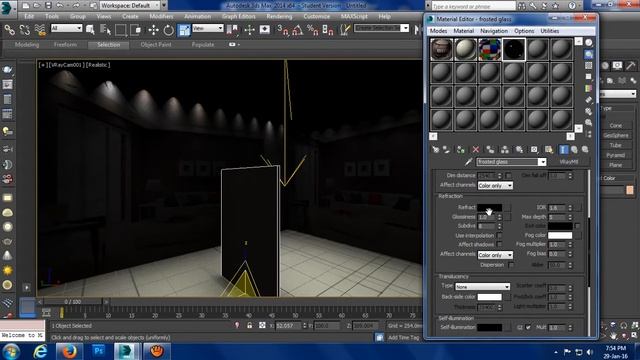Click the highlighted Select and Scale tool

[x=184, y=30]
